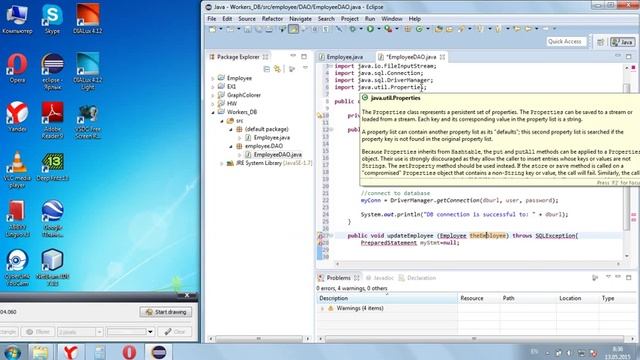The height and width of the screenshot is (360, 640).
Task: Toggle Link with Editor in Package Explorer
Action: [278, 69]
